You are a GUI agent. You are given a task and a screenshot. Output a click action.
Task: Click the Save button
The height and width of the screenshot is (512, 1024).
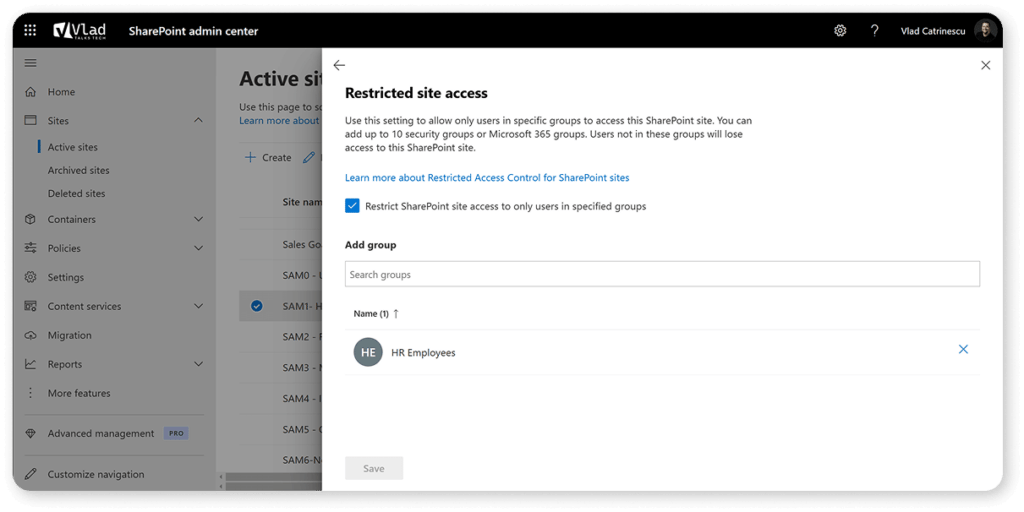374,469
